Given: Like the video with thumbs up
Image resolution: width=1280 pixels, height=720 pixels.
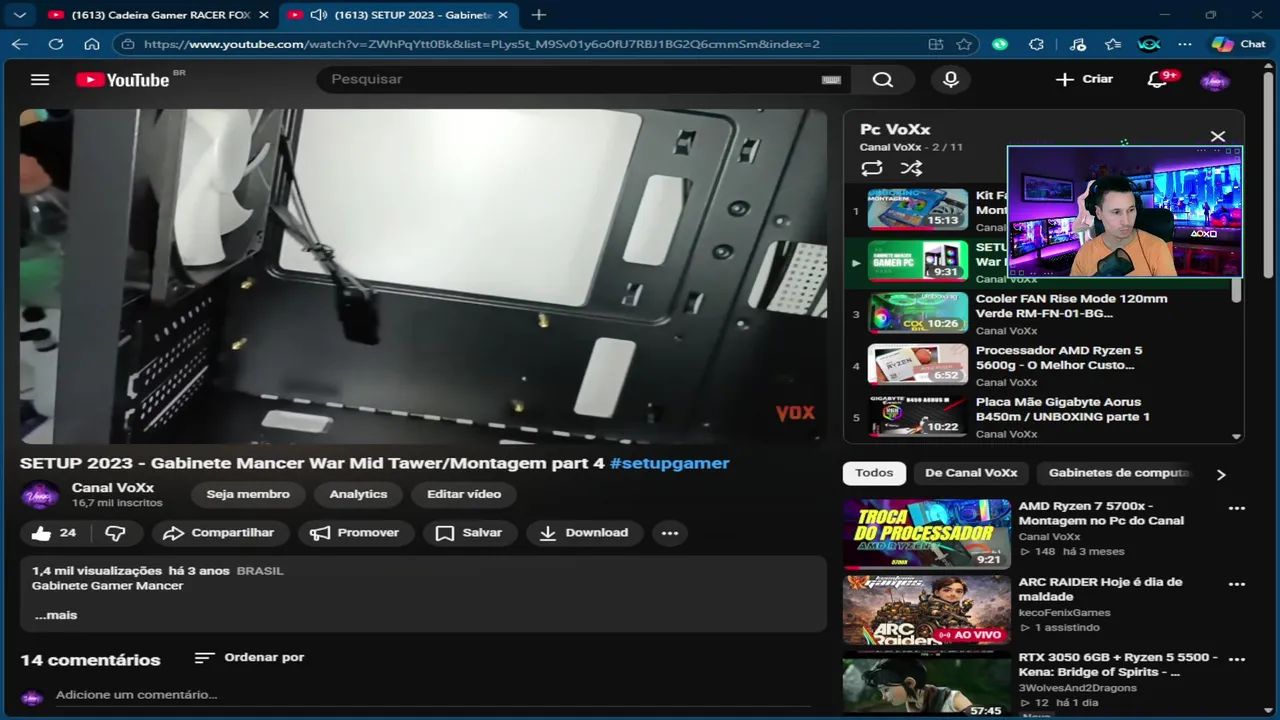Looking at the screenshot, I should pyautogui.click(x=54, y=533).
